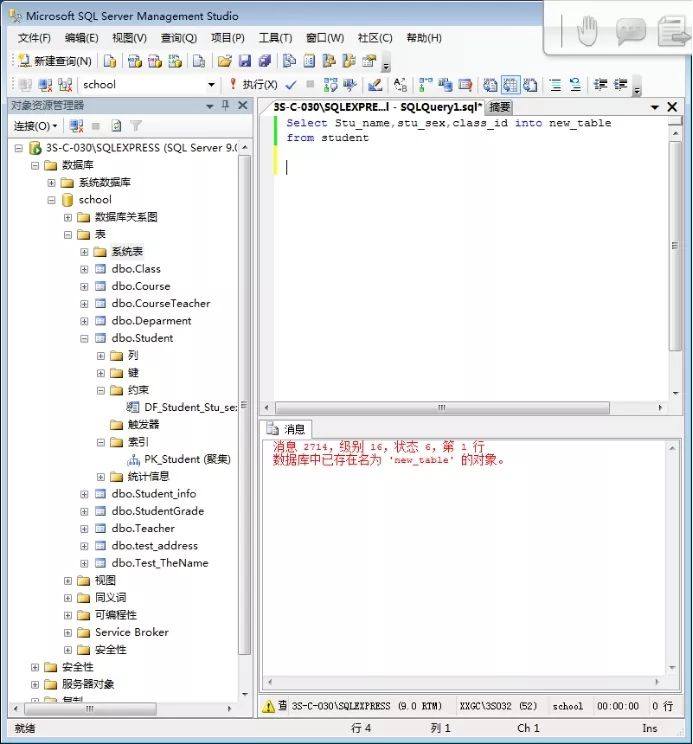Click the raise-hand icon in overlay panel

point(587,31)
